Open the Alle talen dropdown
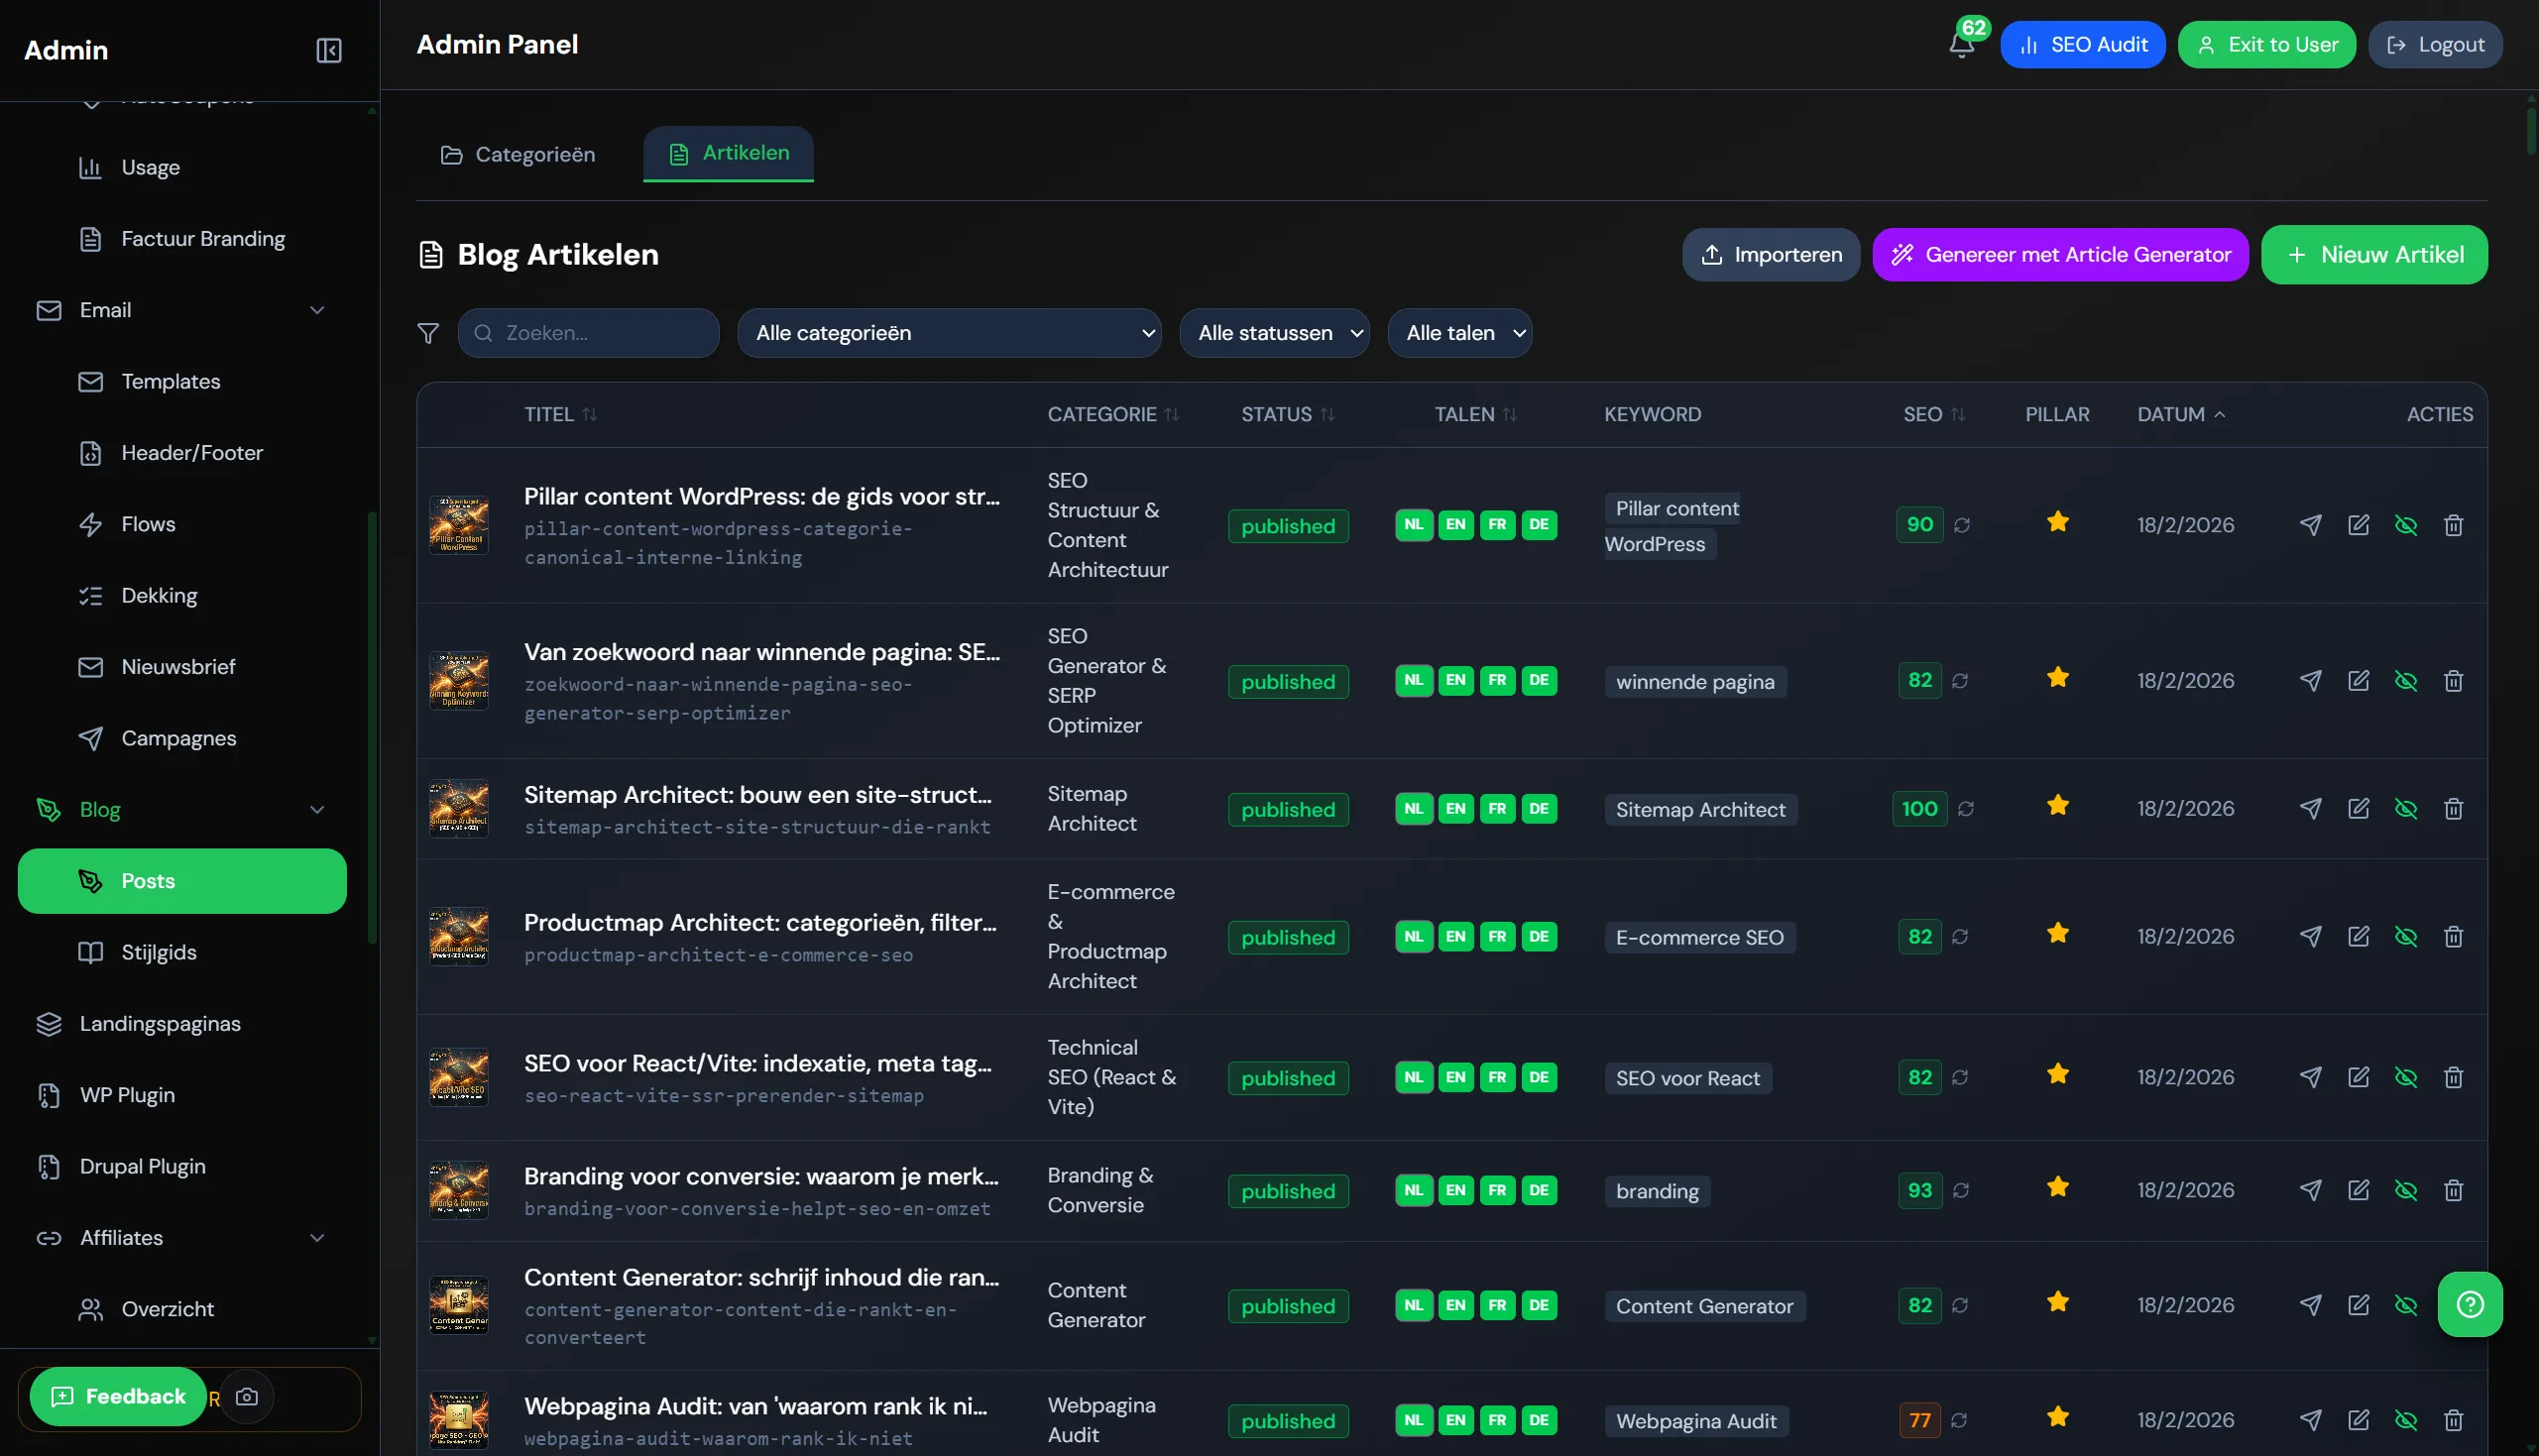This screenshot has width=2539, height=1456. 1459,333
